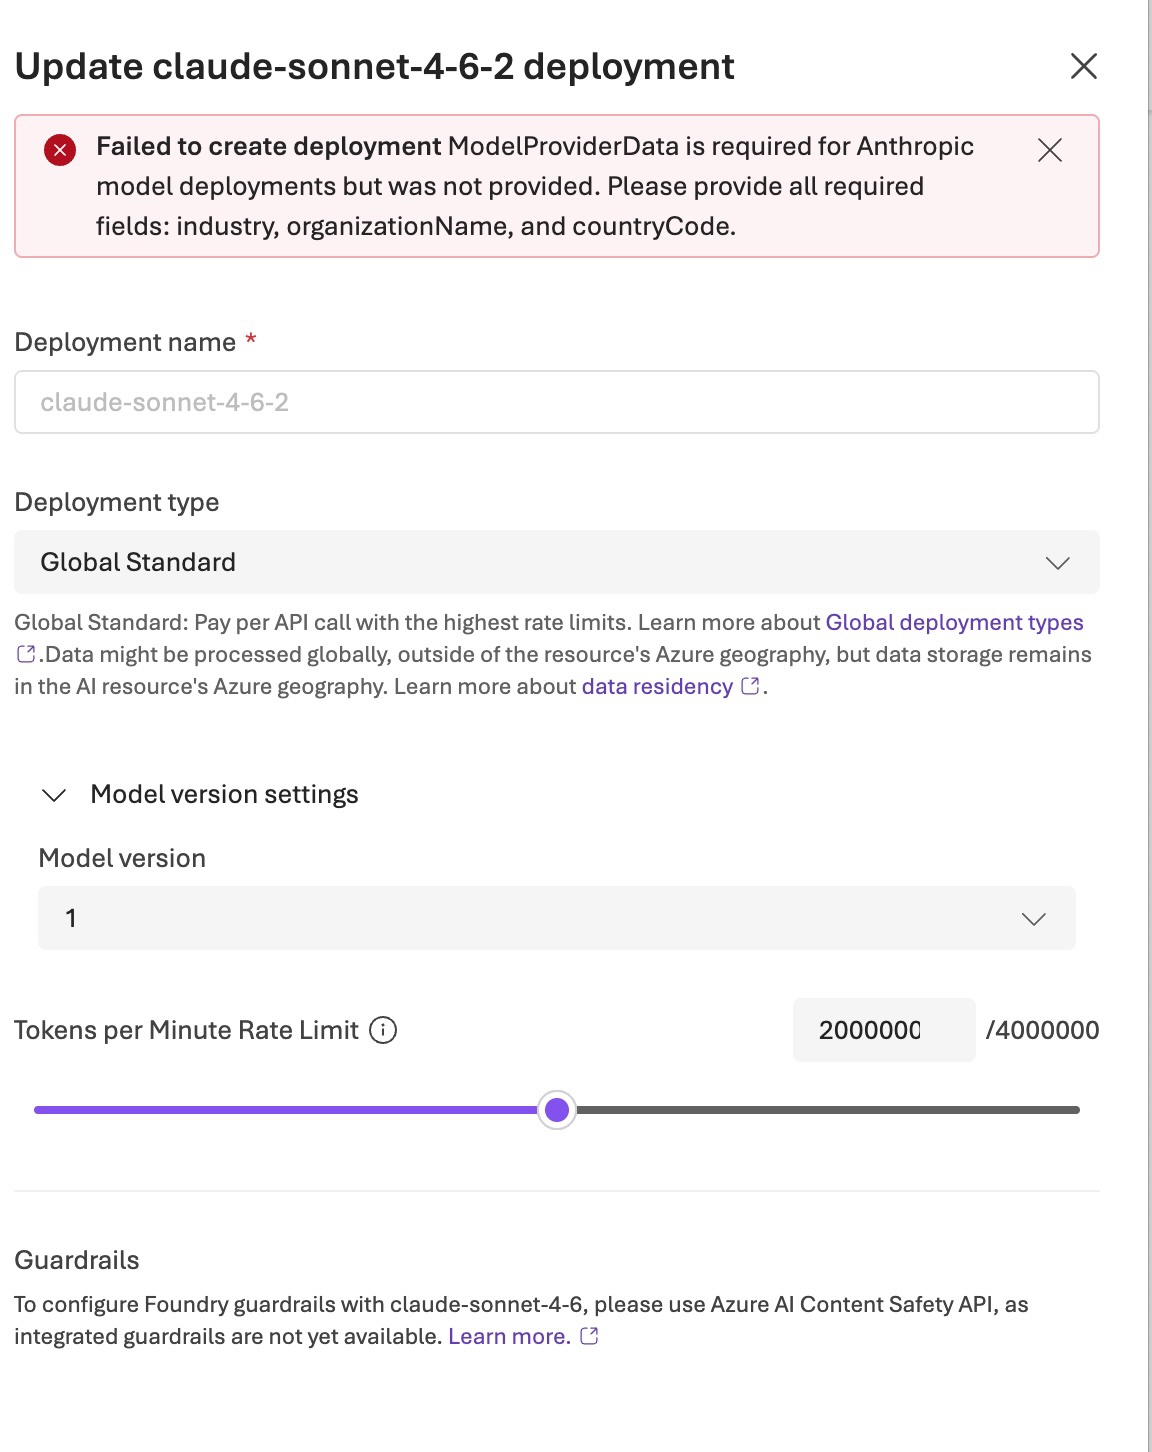This screenshot has width=1152, height=1452.
Task: Click the chevron arrow in Deployment type box
Action: pos(1058,563)
